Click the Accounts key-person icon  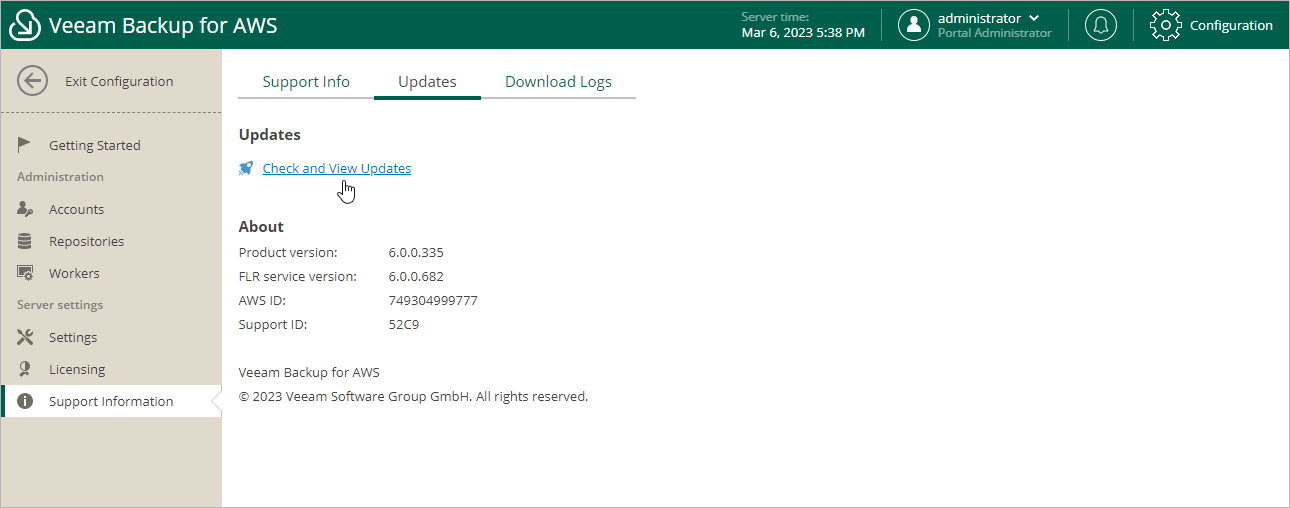[26, 209]
